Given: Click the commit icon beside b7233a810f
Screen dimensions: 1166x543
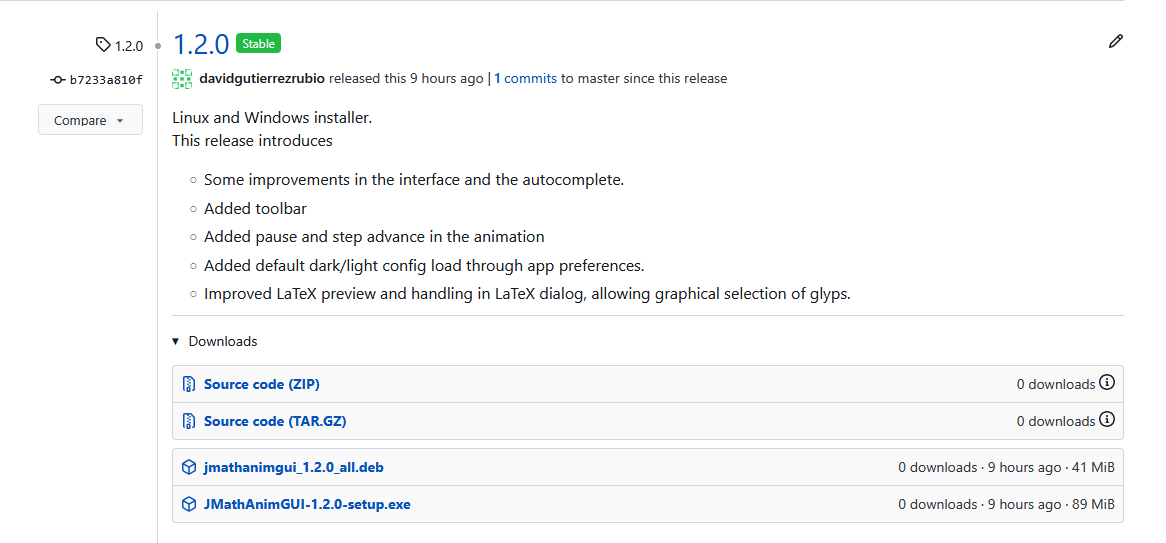Looking at the screenshot, I should pyautogui.click(x=57, y=80).
